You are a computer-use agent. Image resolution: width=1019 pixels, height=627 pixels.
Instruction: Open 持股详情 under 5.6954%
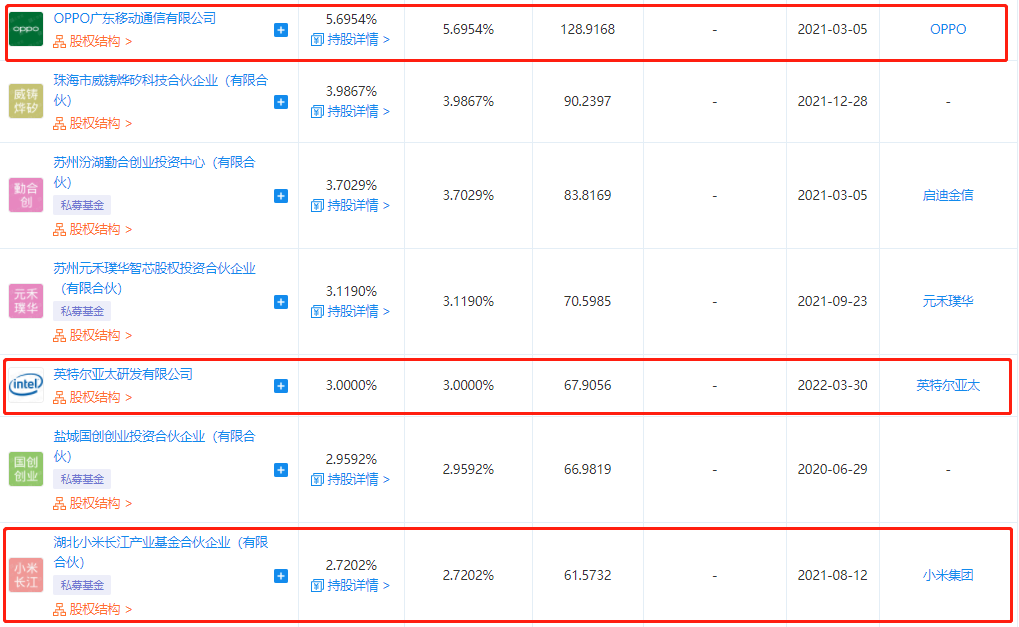point(351,40)
